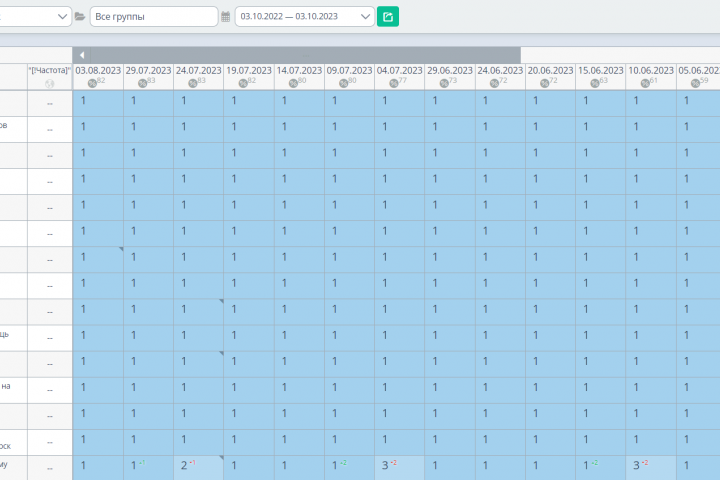Select the 1 +1 cell under 29.07.2023
This screenshot has height=480, width=720.
pyautogui.click(x=148, y=468)
